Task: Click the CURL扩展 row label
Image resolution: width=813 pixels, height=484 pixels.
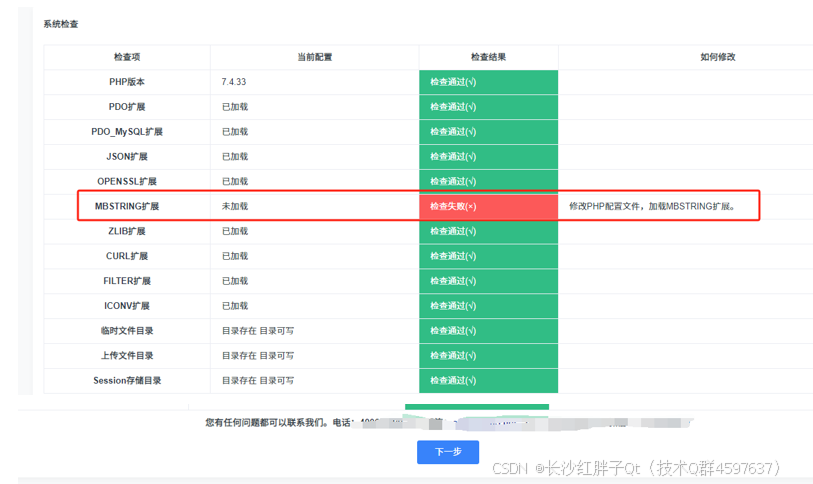Action: (x=127, y=256)
